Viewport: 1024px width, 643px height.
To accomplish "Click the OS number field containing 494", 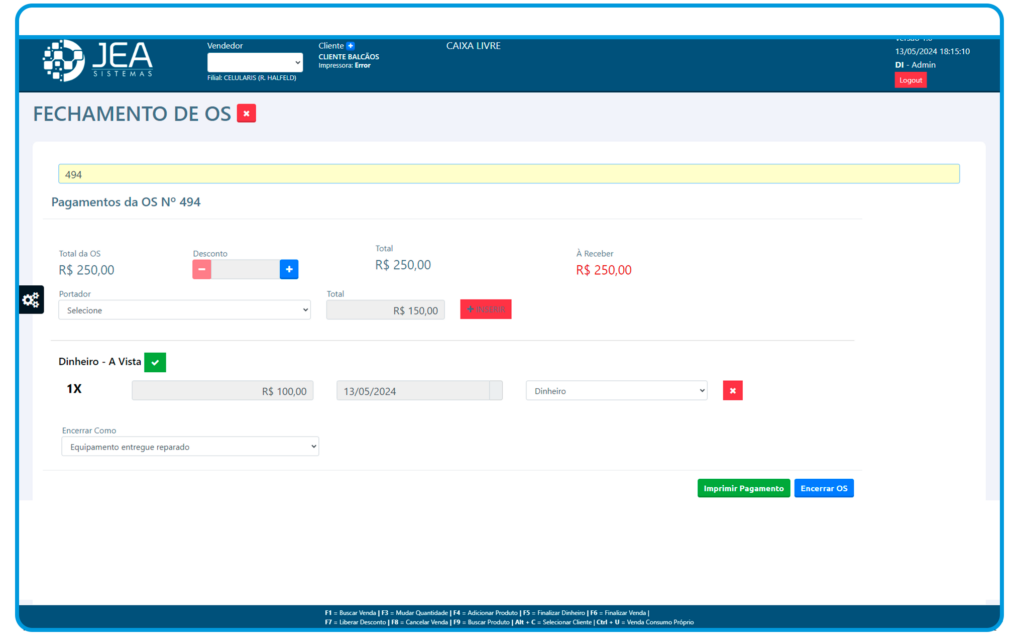I will pyautogui.click(x=508, y=174).
